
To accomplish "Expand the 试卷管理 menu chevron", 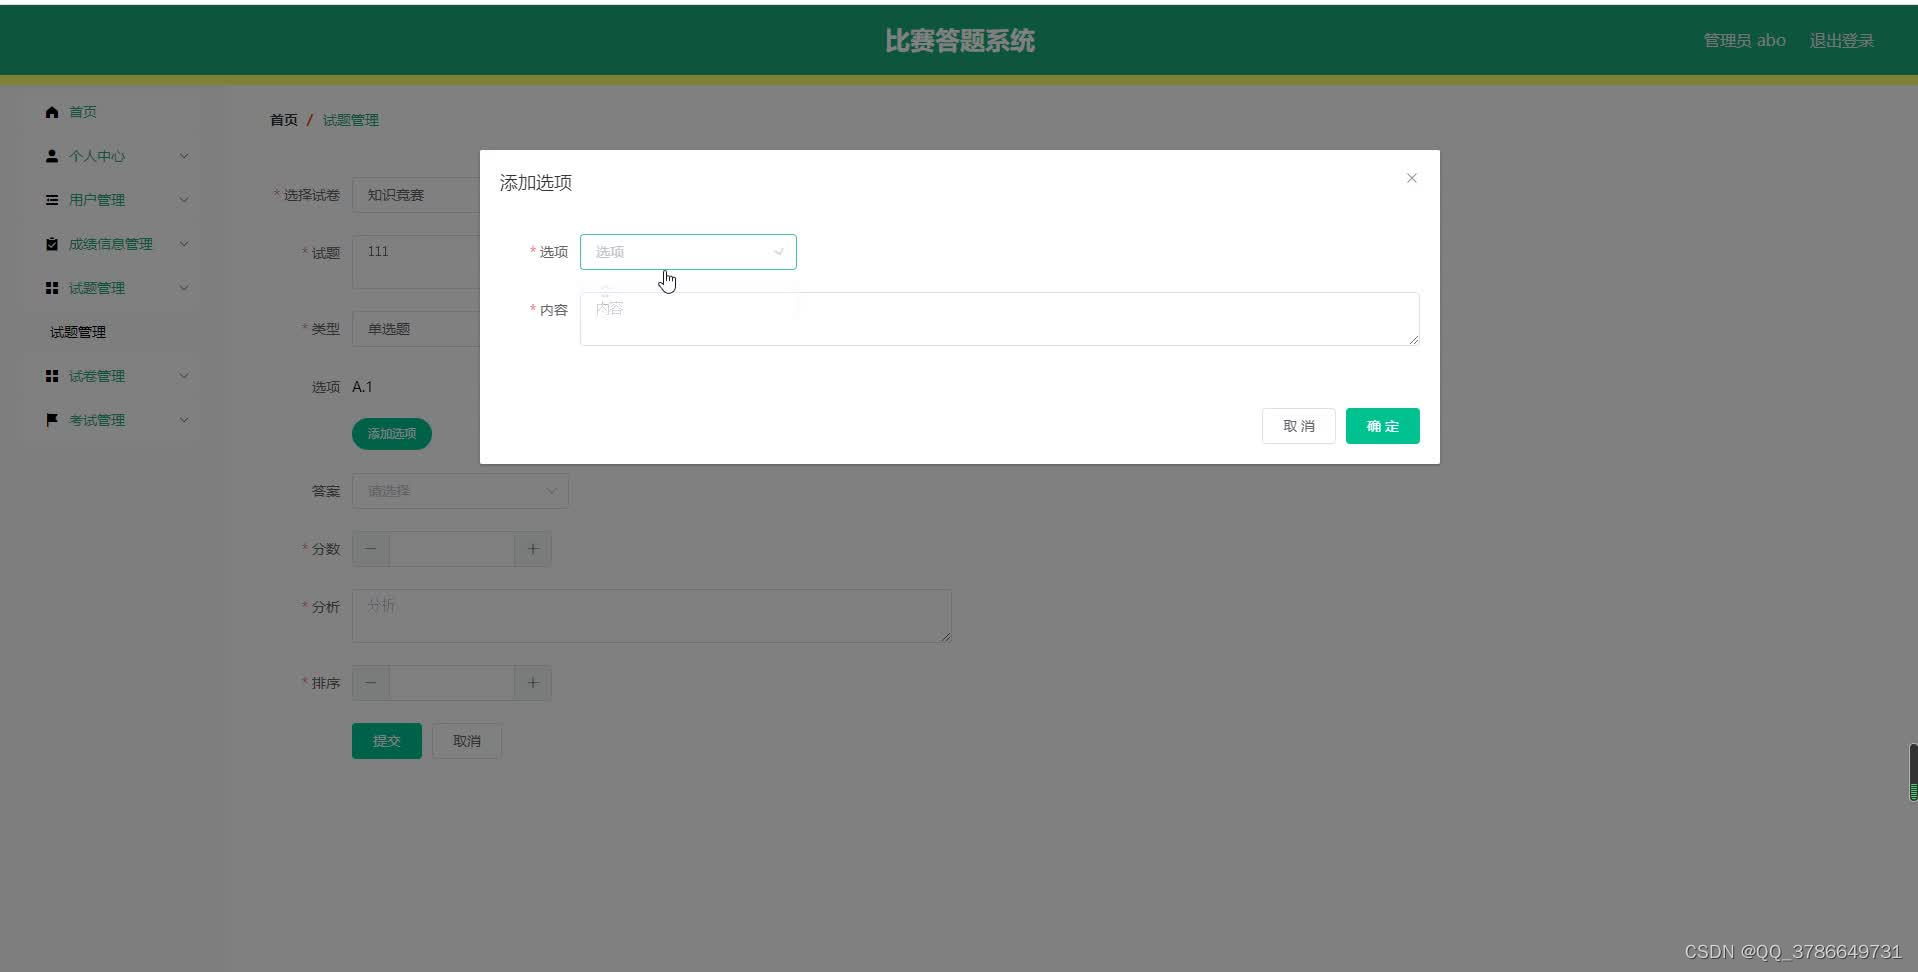I will click(x=184, y=376).
